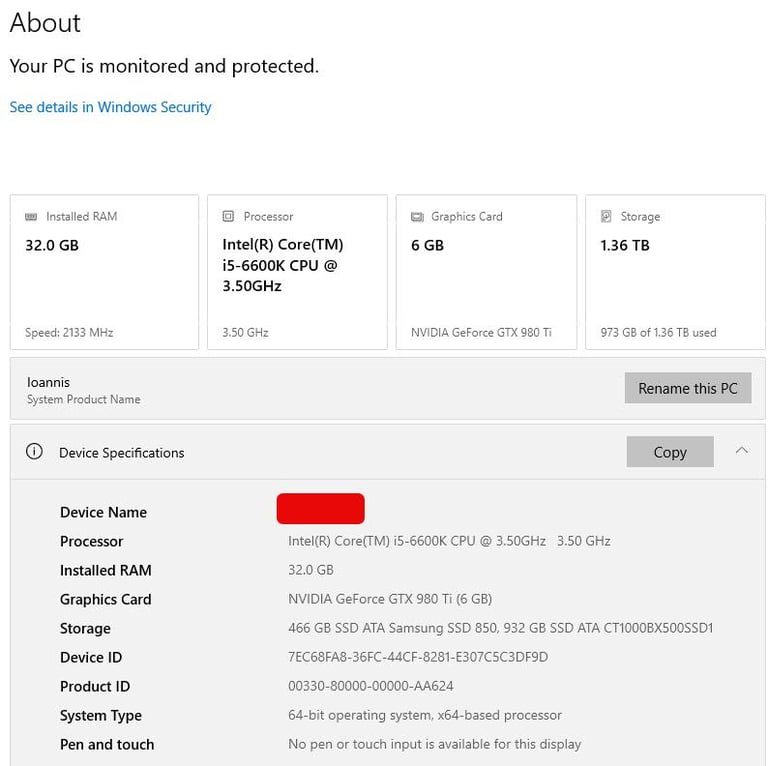Select NVIDIA GeForce GTX 980 Ti (6 GB) row value
Viewport: 768px width, 766px height.
(390, 598)
